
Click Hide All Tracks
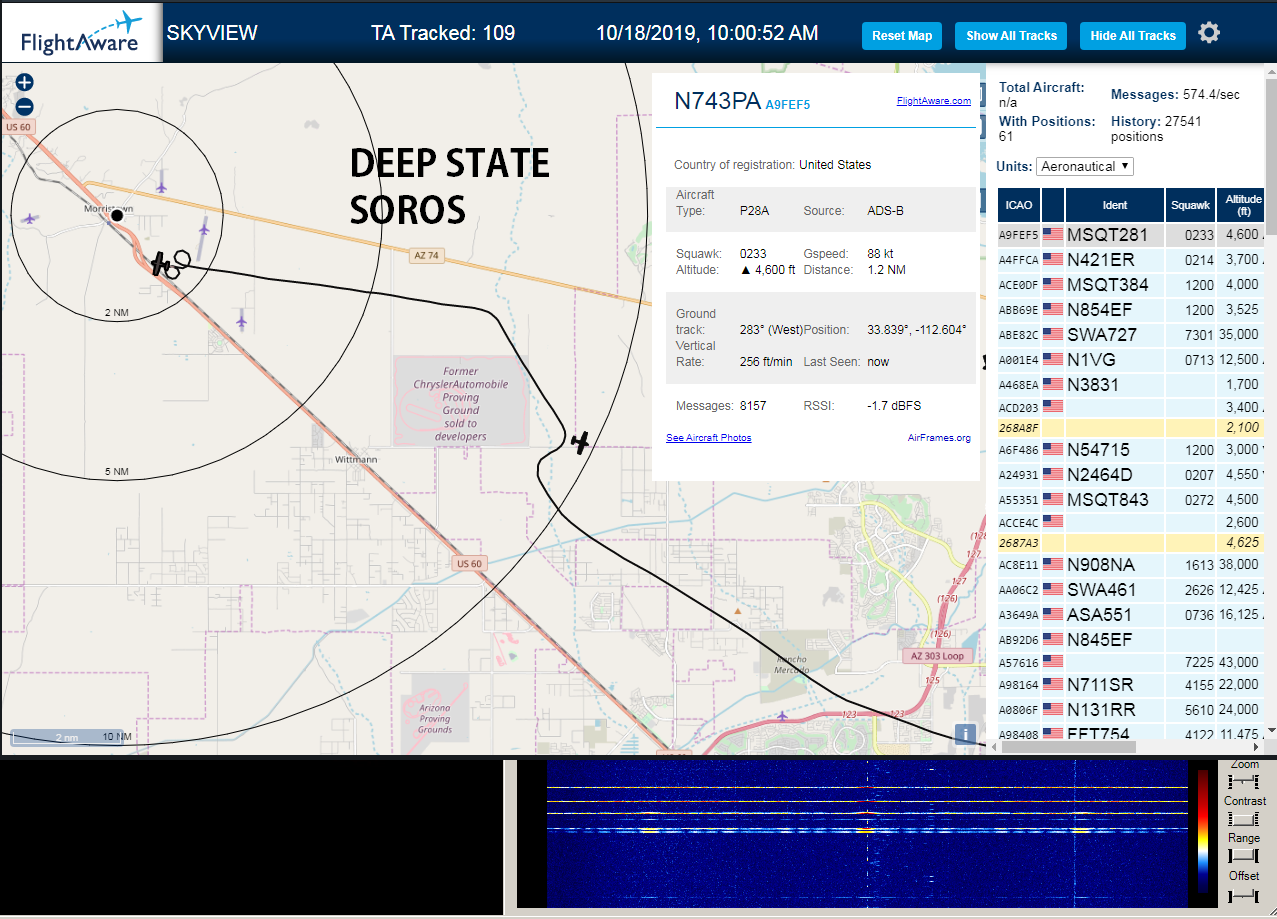[x=1133, y=36]
